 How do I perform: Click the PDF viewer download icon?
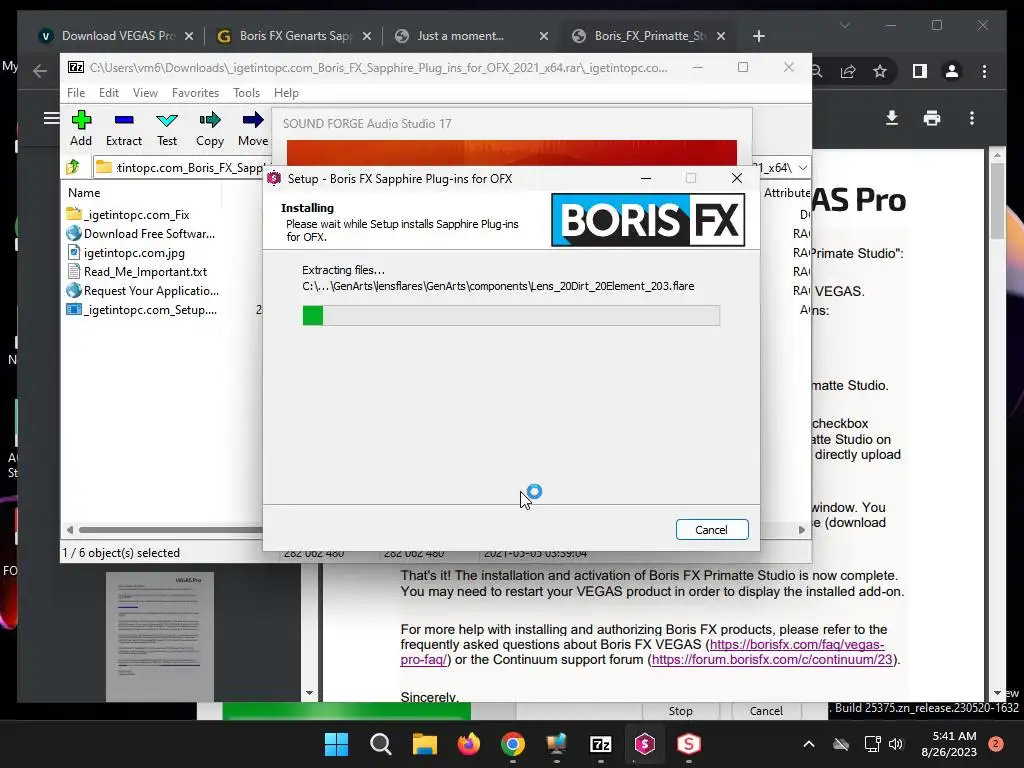click(891, 118)
